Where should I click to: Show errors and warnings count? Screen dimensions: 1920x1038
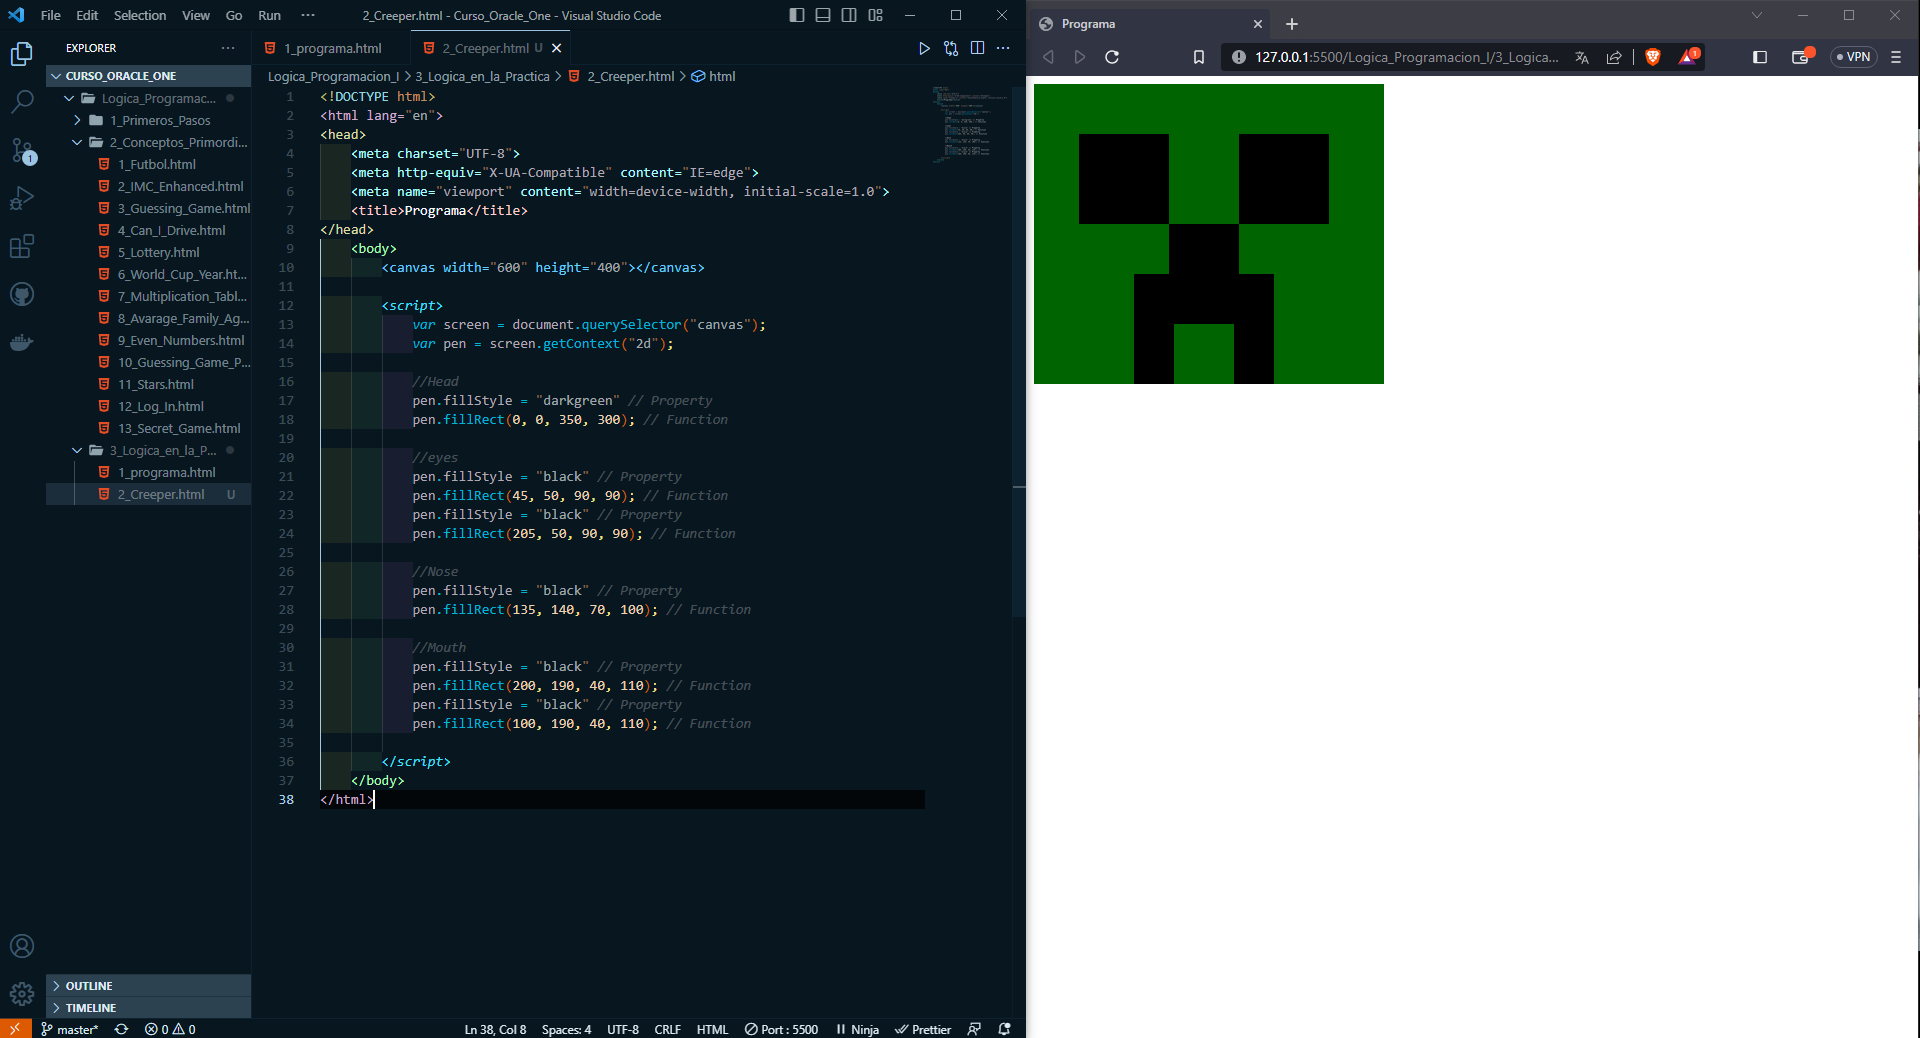[170, 1029]
